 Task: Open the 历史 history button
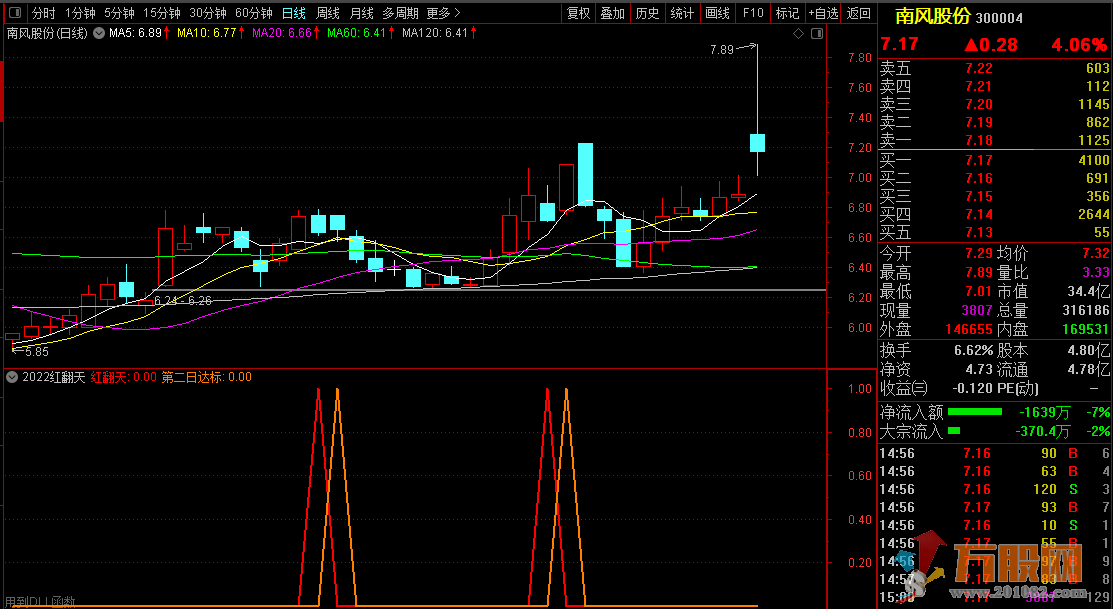(x=647, y=13)
